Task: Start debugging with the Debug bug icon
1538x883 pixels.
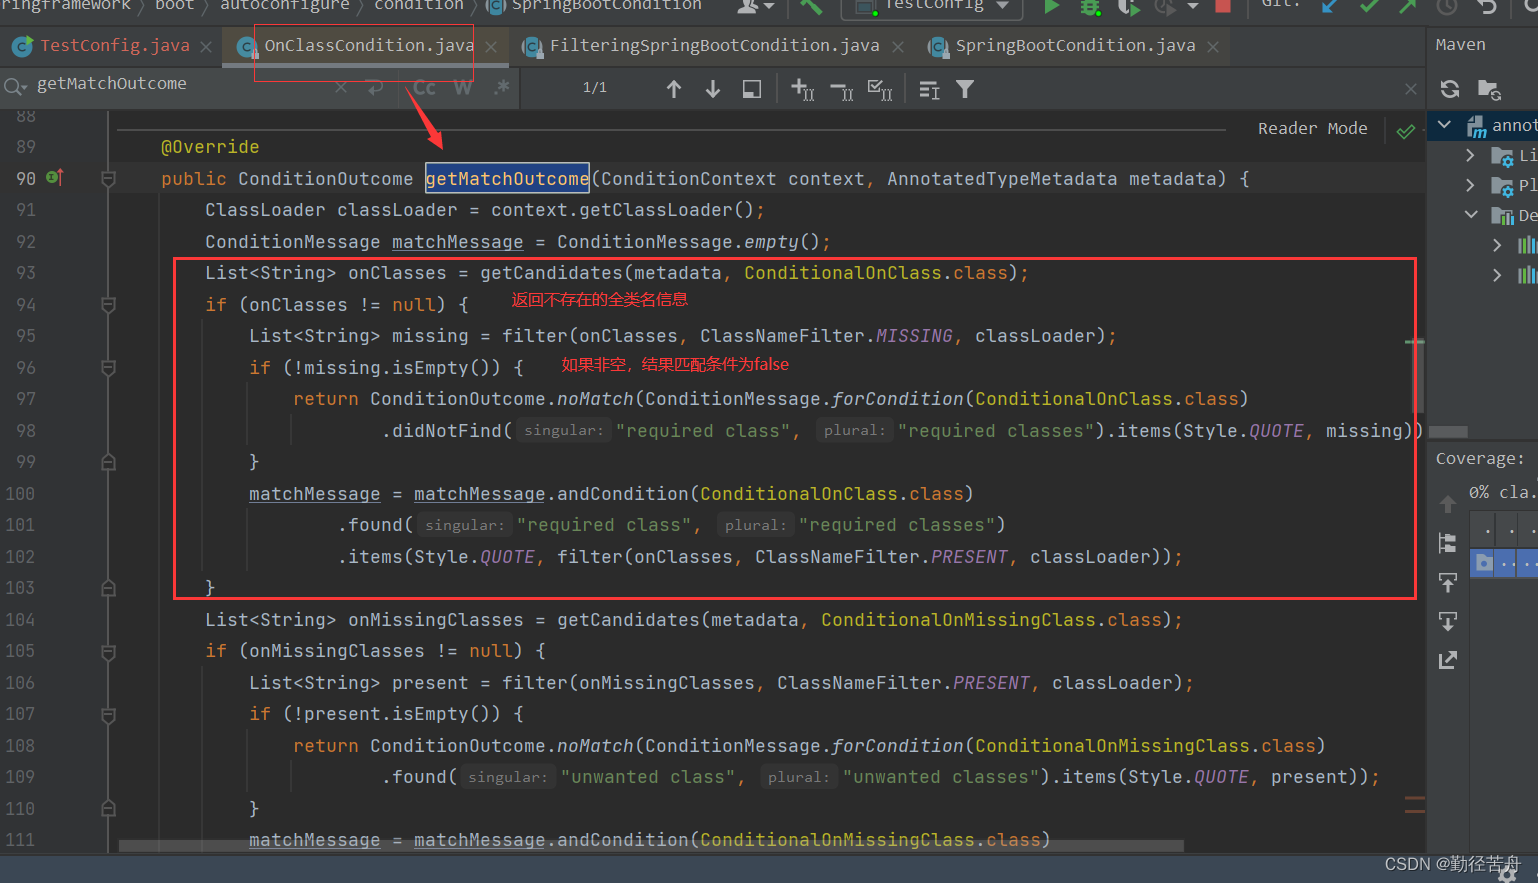Action: pyautogui.click(x=1090, y=7)
